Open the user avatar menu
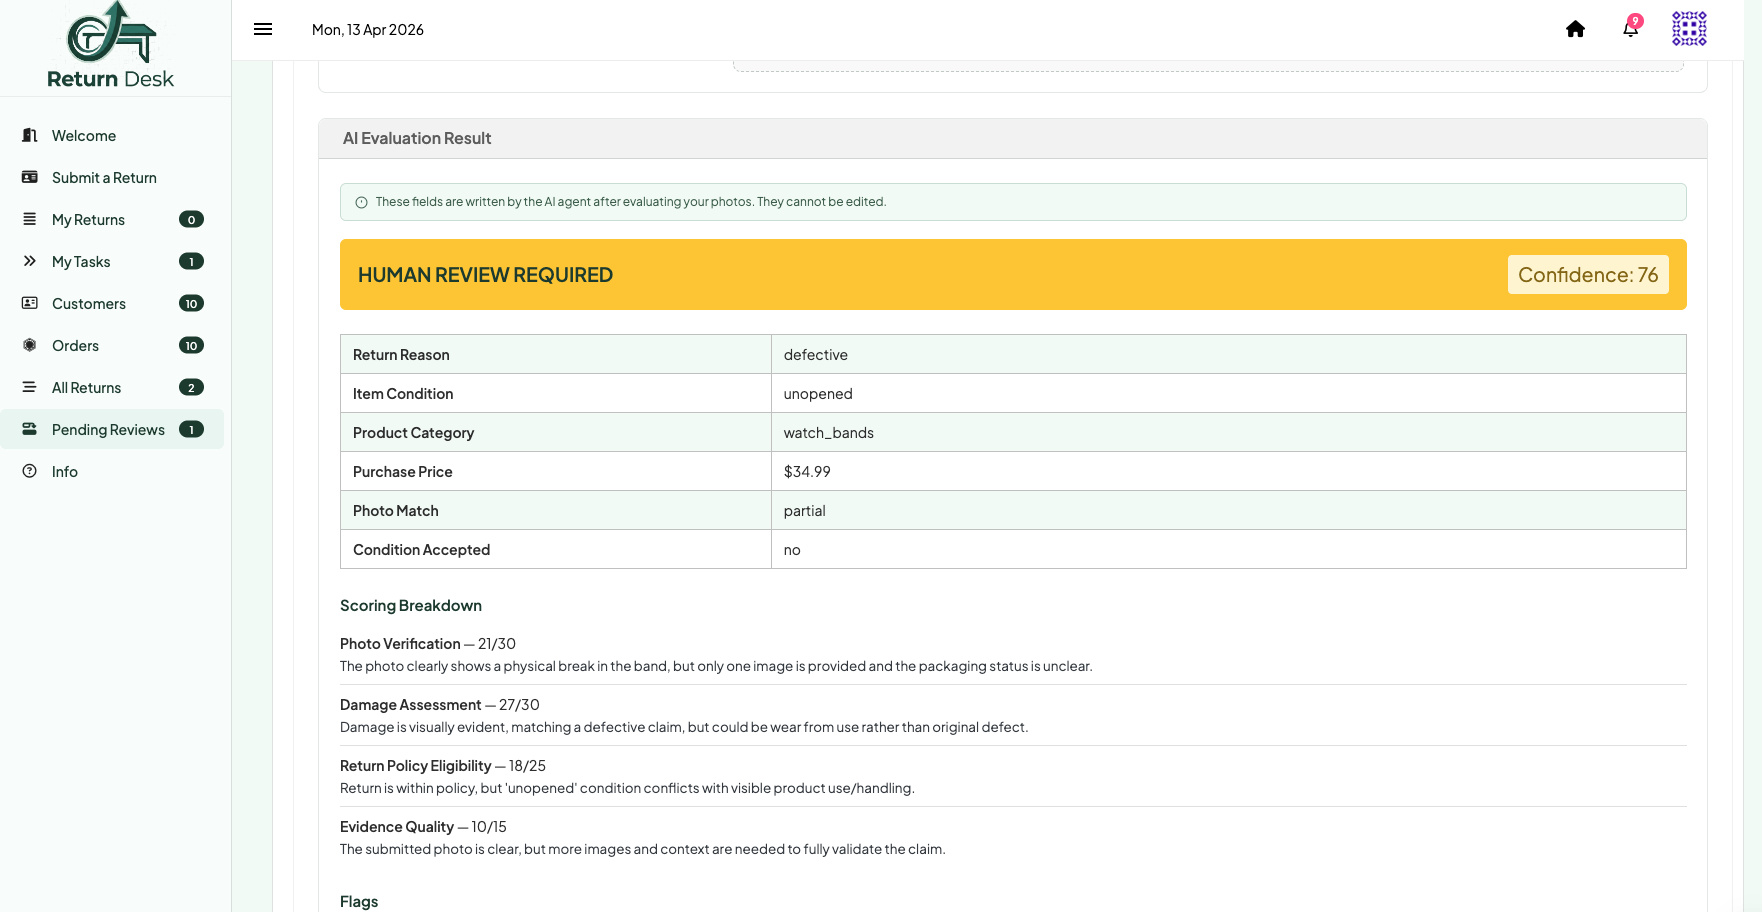1762x912 pixels. 1689,29
